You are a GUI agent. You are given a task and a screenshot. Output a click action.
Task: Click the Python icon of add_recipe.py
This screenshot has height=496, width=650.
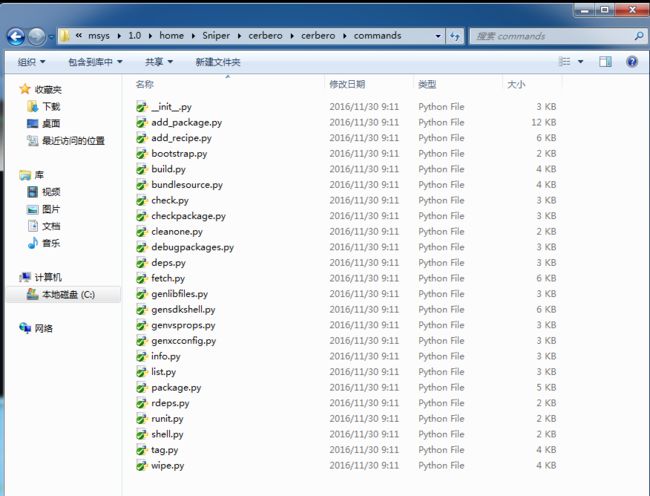142,138
